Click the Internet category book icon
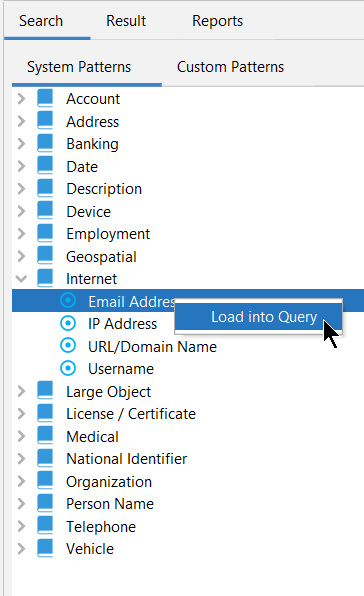Viewport: 364px width, 596px height. pyautogui.click(x=45, y=278)
